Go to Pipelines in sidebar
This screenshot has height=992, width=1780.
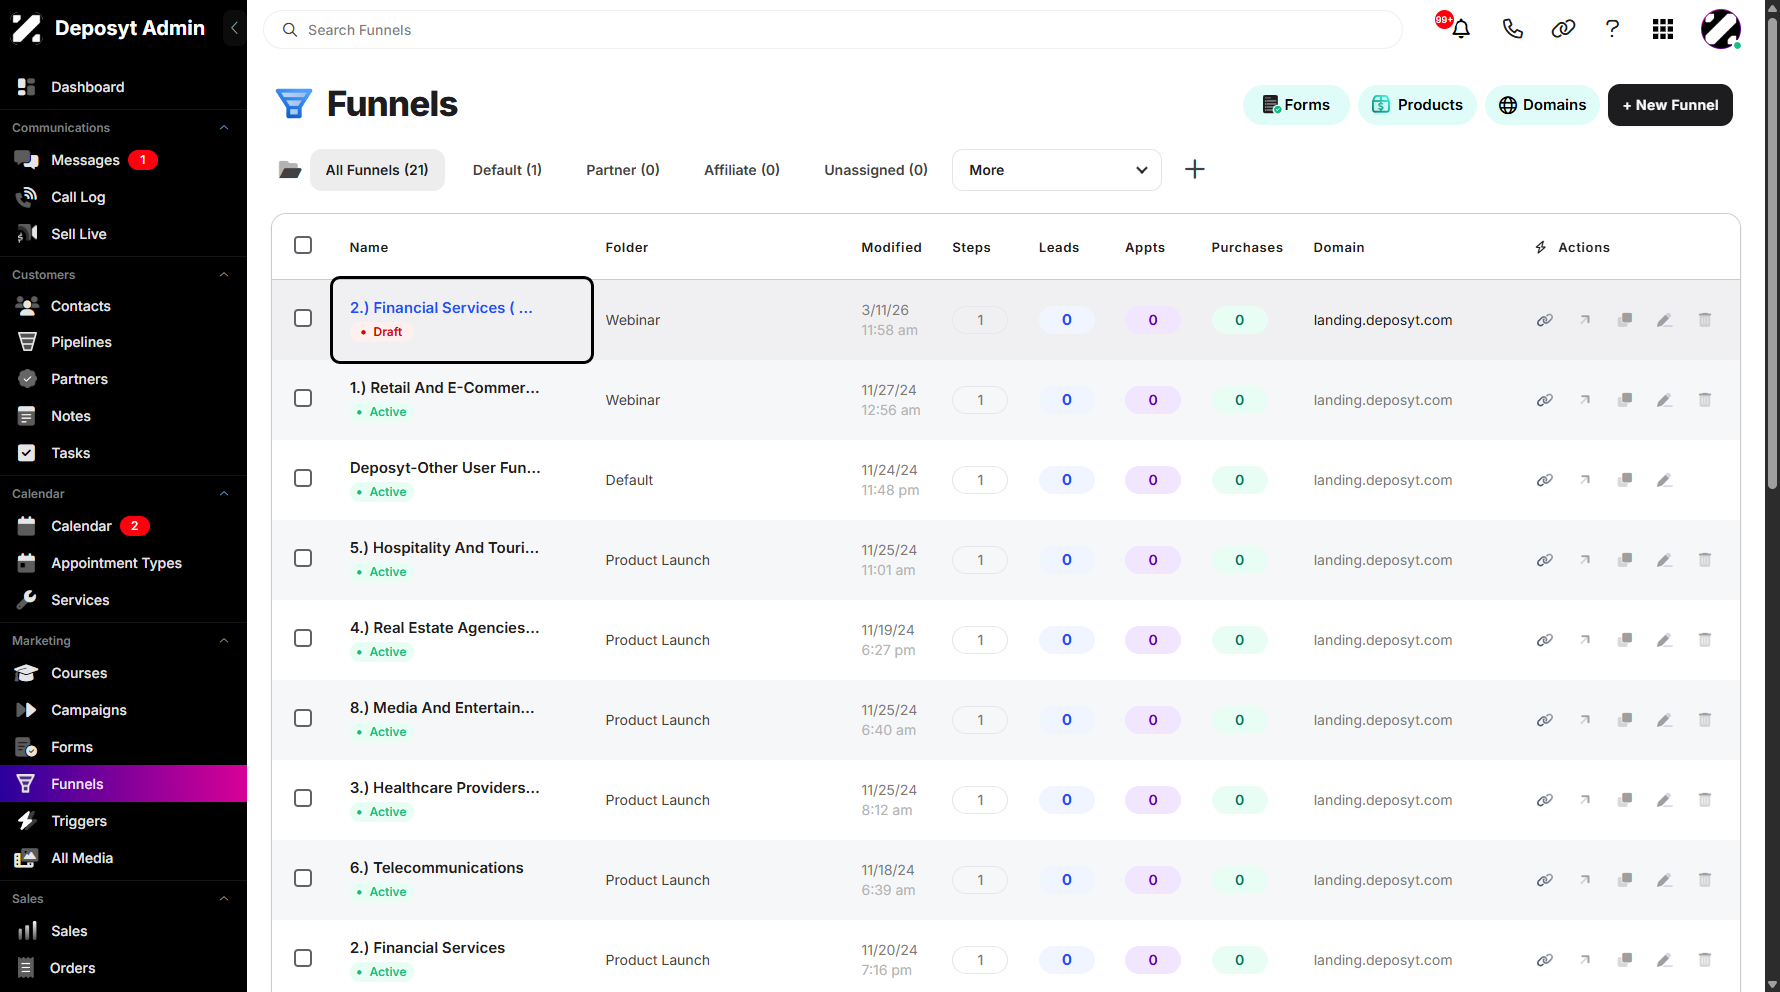(x=81, y=342)
